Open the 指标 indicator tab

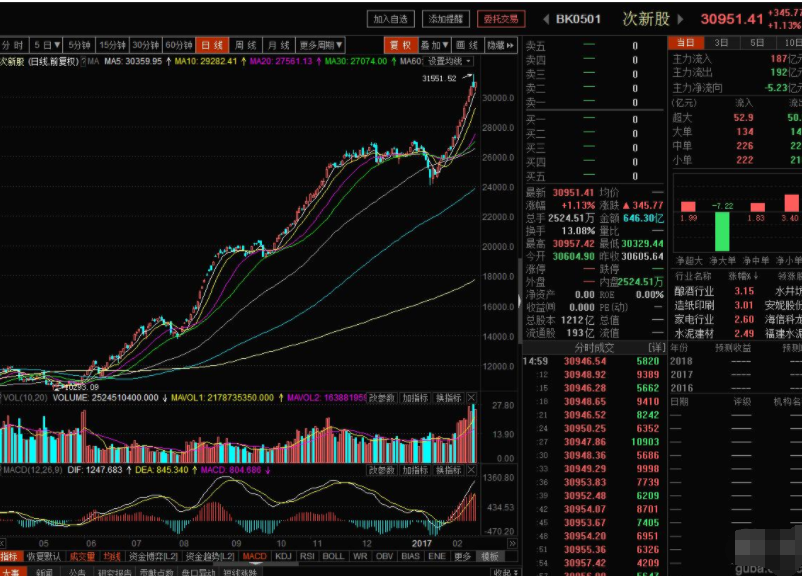tap(9, 556)
